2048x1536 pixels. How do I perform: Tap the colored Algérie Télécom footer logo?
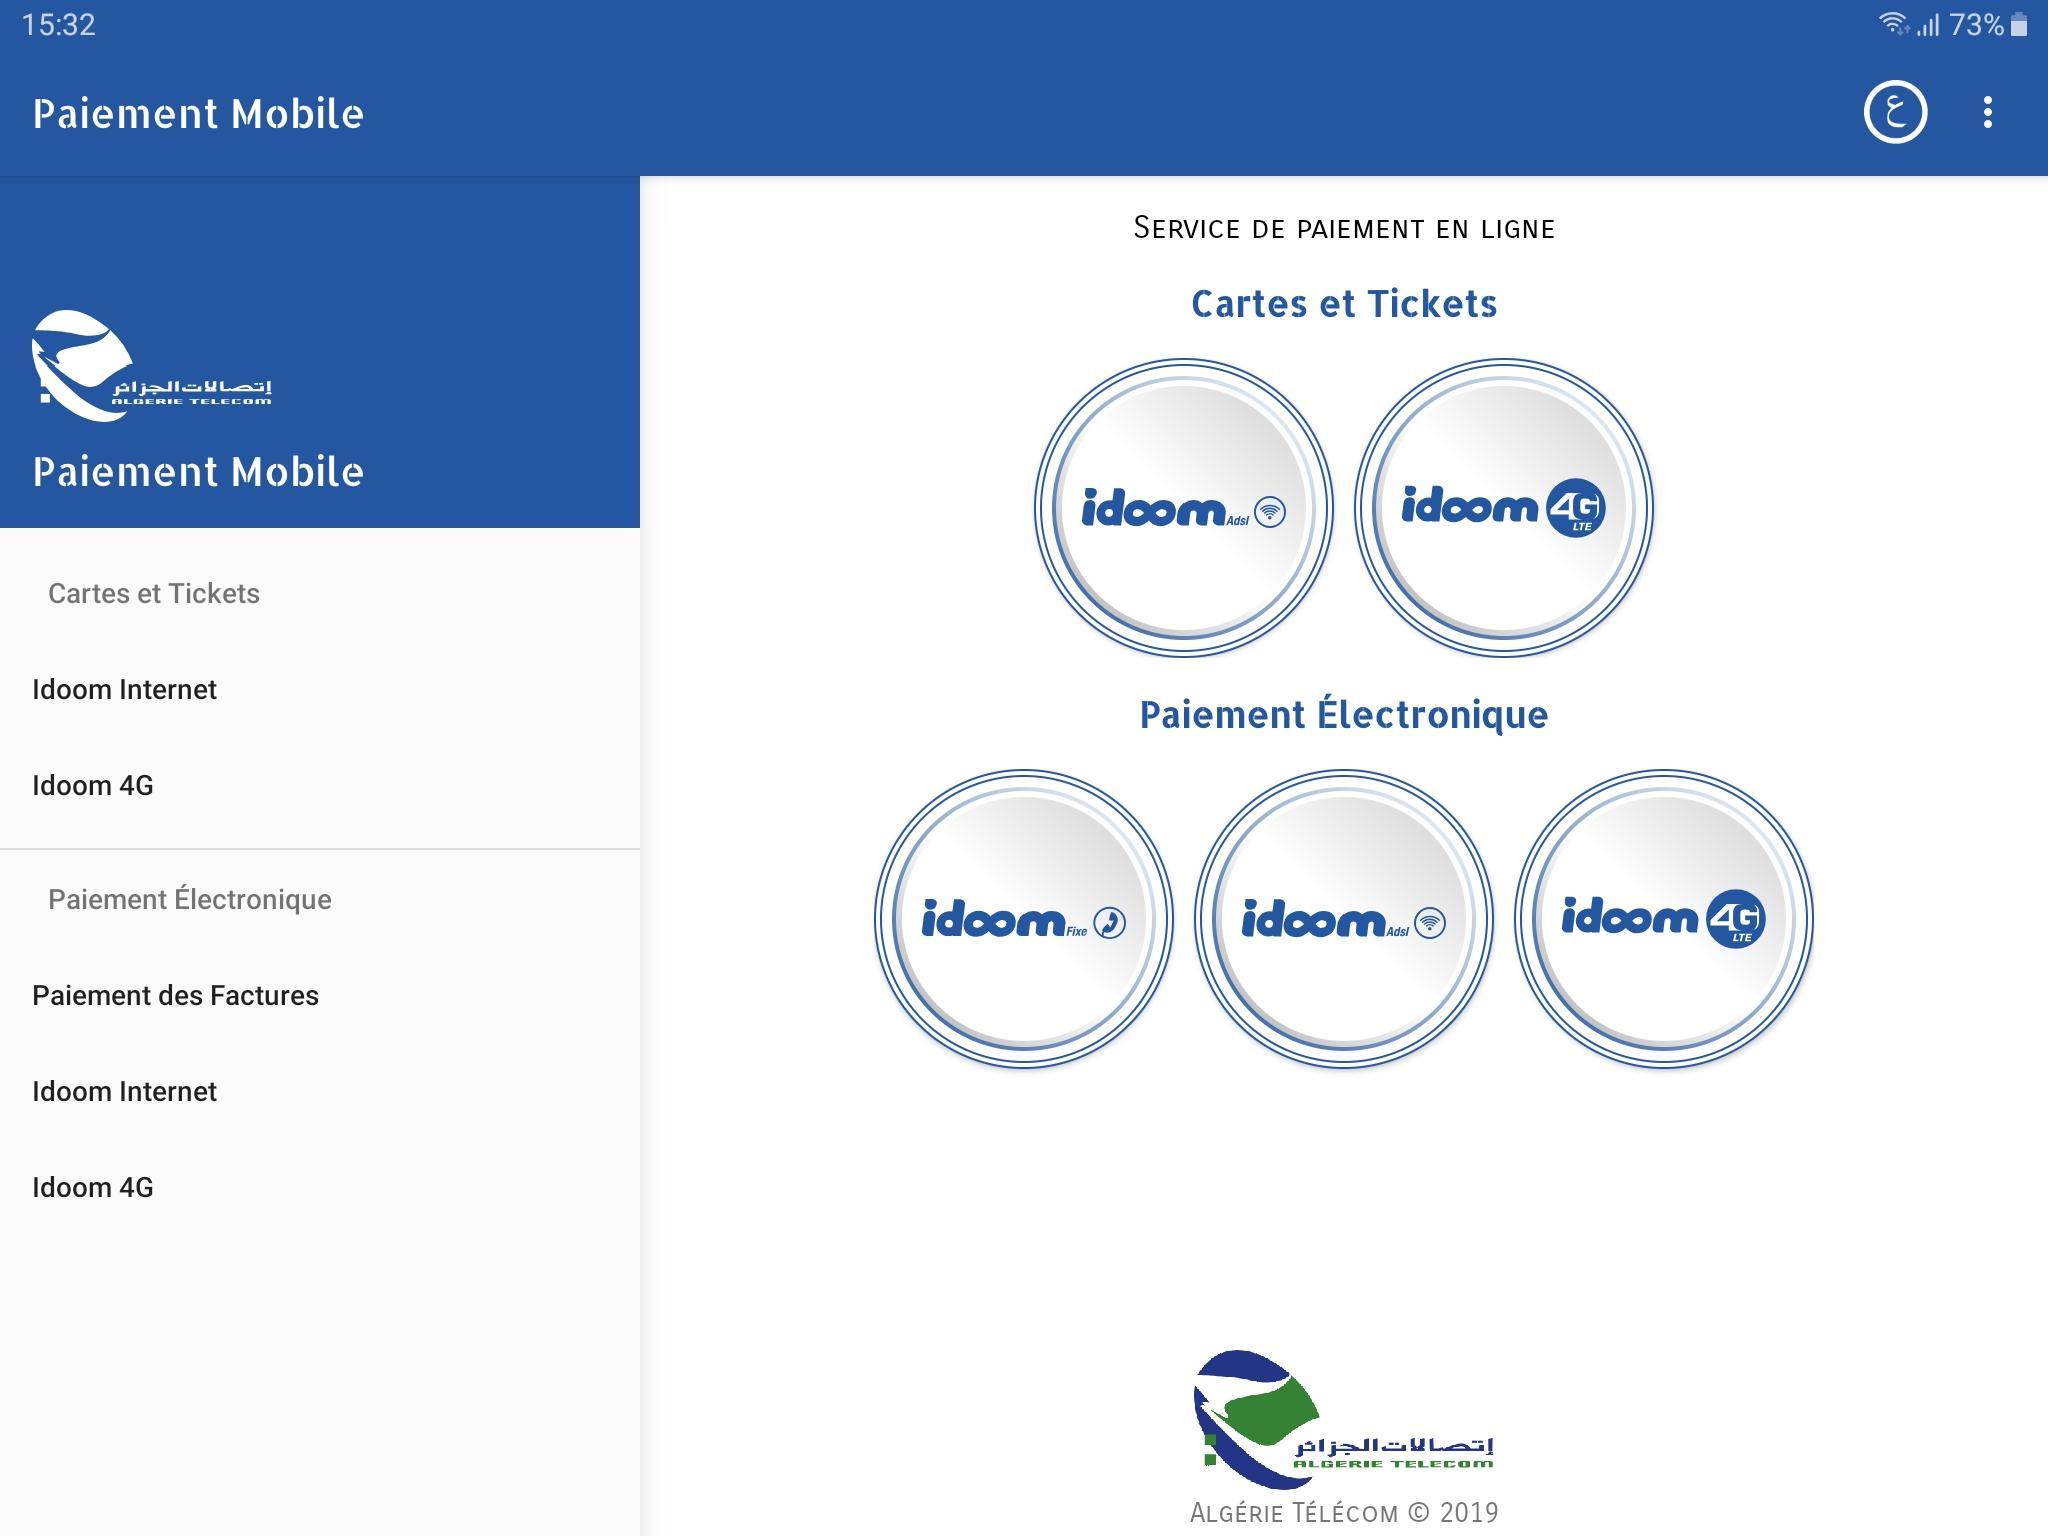coord(1343,1418)
